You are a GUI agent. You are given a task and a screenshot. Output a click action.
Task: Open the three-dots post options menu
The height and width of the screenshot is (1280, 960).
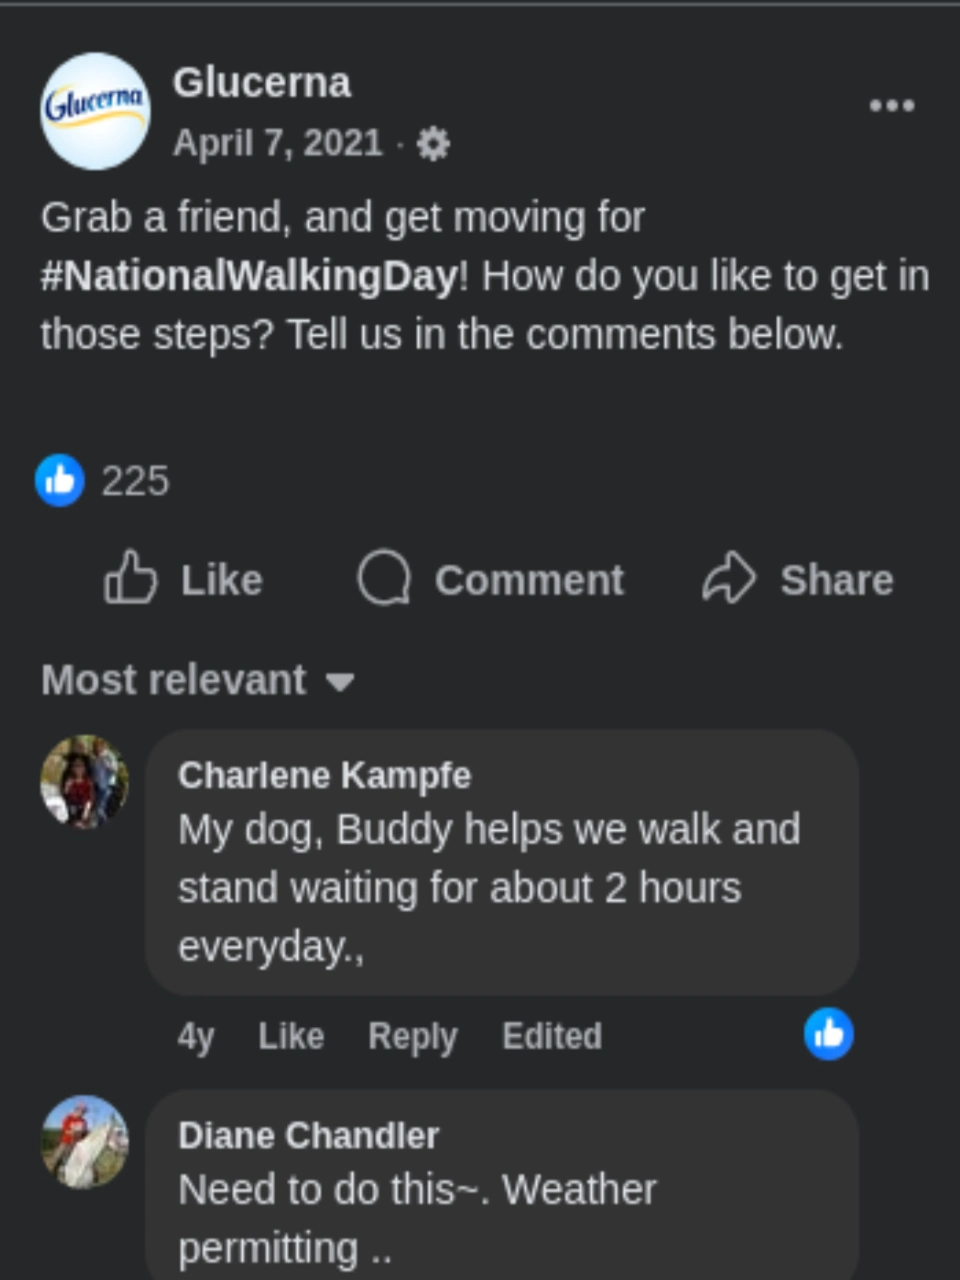pos(891,105)
